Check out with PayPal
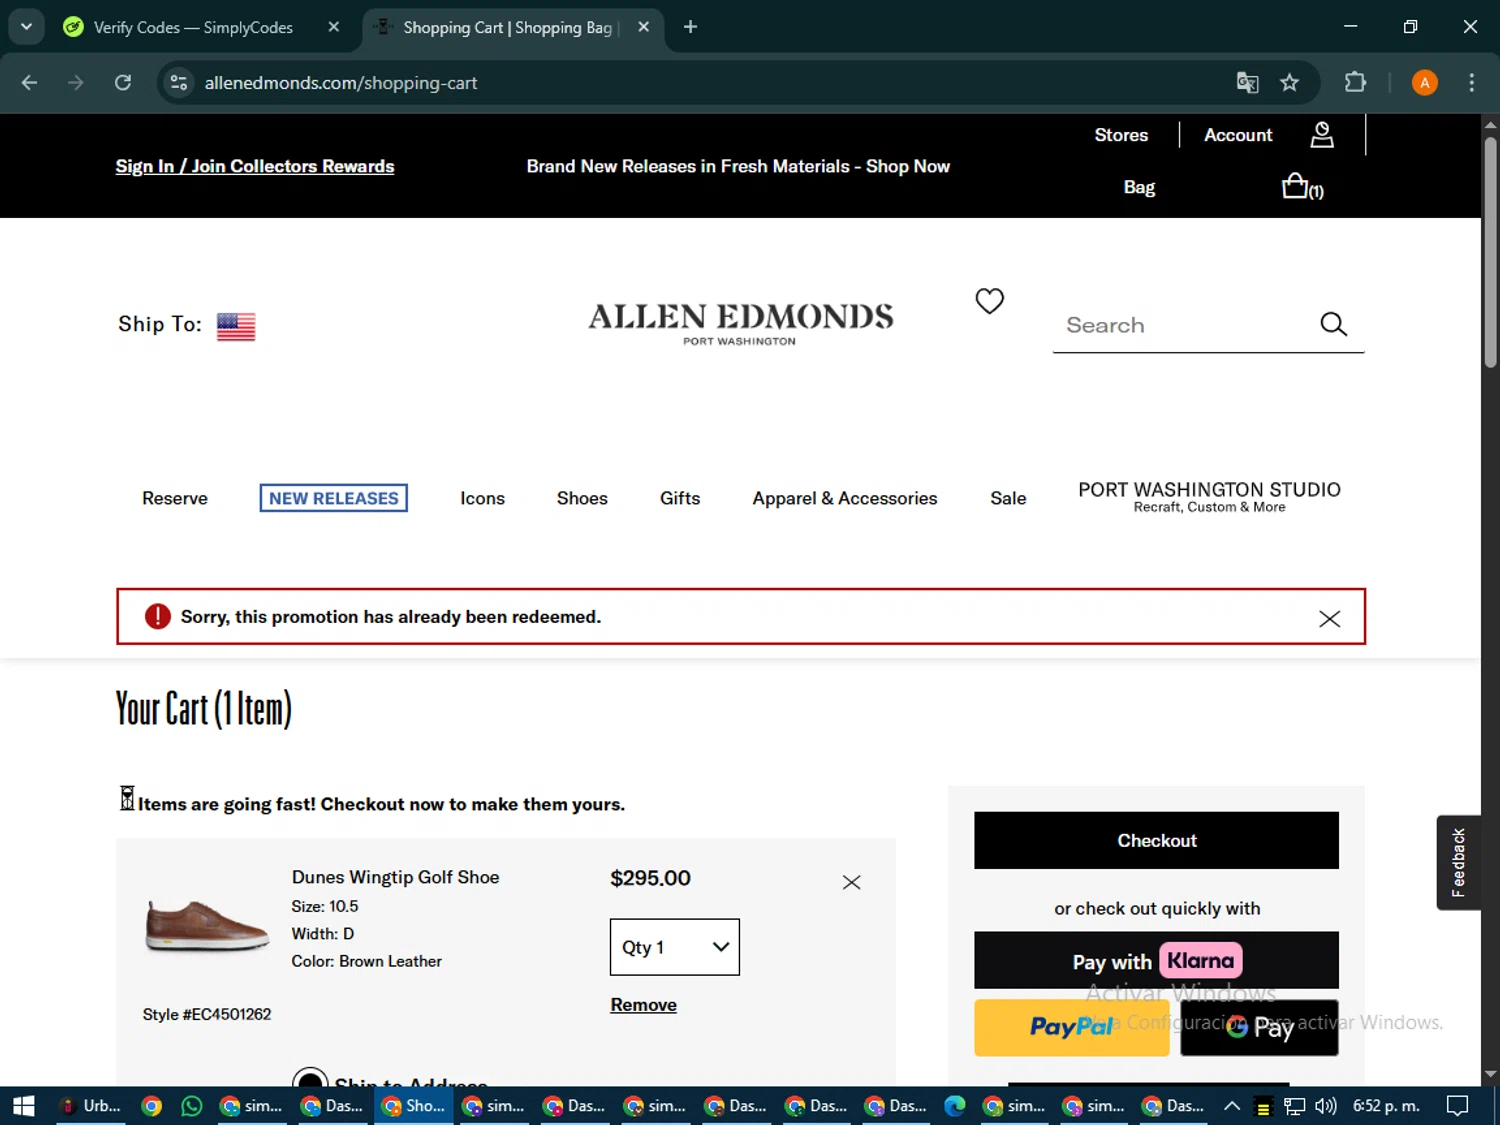This screenshot has height=1125, width=1500. (1071, 1027)
